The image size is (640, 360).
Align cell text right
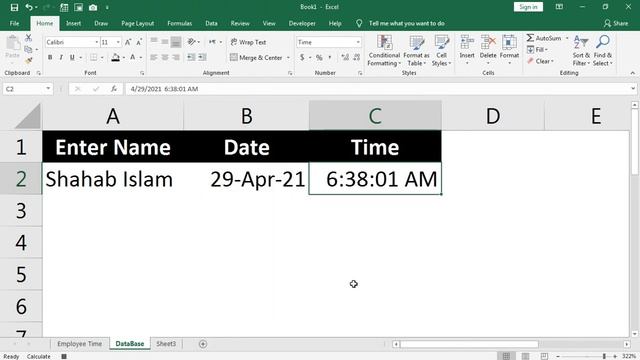click(176, 58)
